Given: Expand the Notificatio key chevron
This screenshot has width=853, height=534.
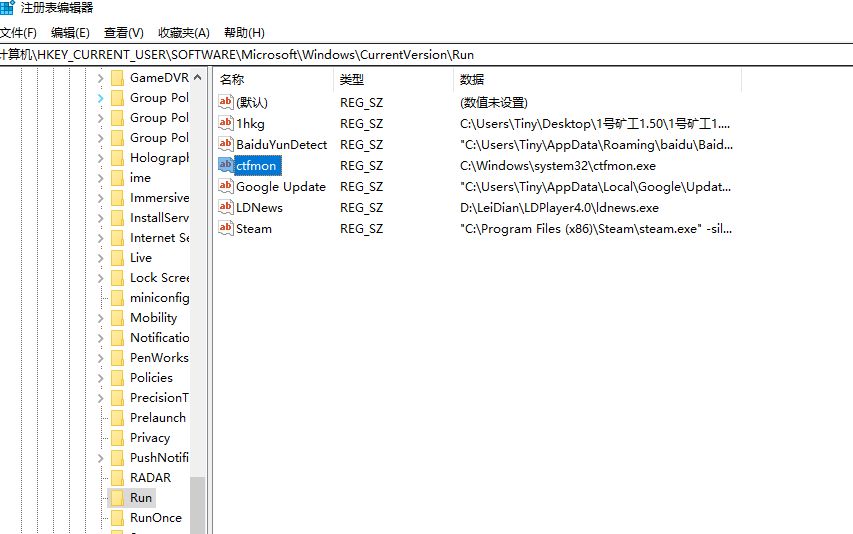Looking at the screenshot, I should (101, 338).
